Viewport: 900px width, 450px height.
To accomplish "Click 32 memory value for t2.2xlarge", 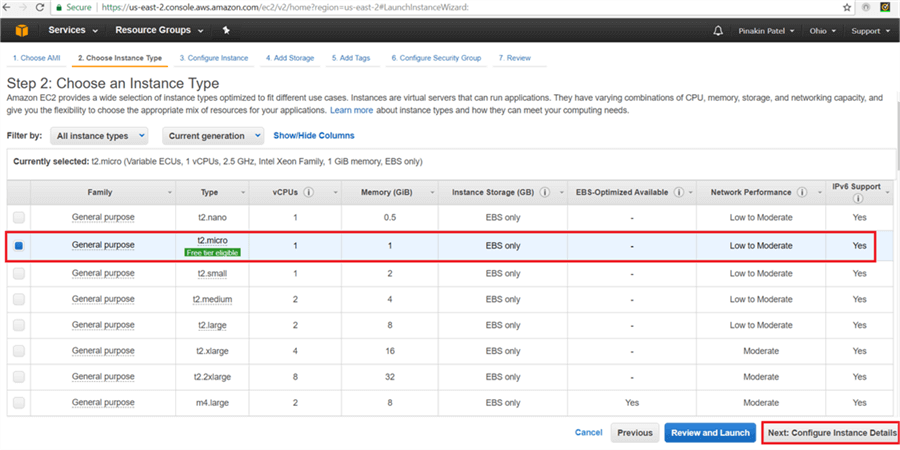I will tap(390, 377).
